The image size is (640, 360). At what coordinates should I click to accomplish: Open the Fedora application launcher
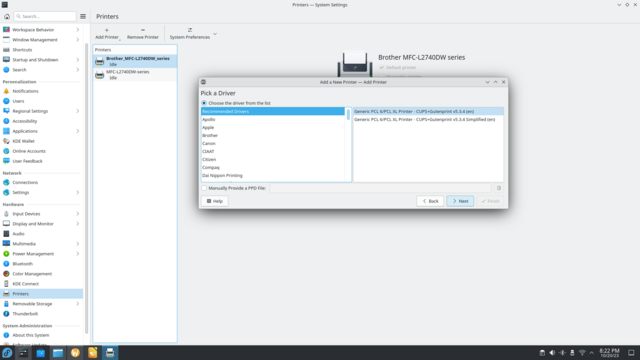tap(7, 353)
